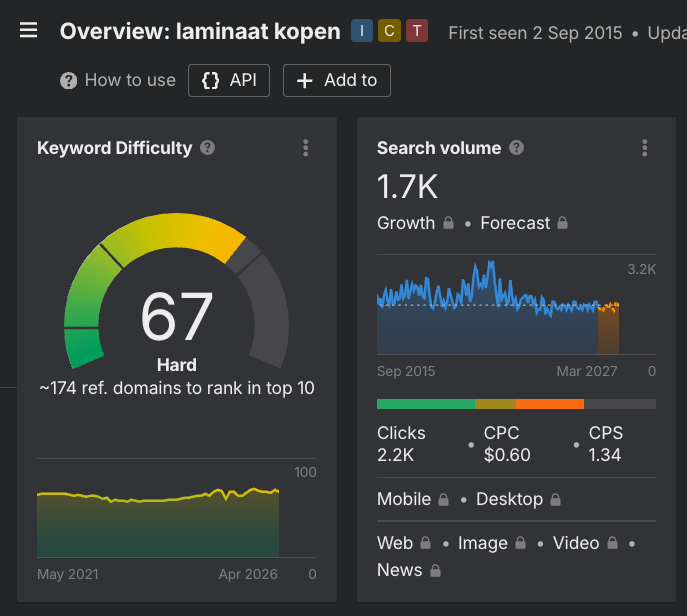Viewport: 687px width, 616px height.
Task: Click the lock icon beside Video
Action: pyautogui.click(x=613, y=543)
